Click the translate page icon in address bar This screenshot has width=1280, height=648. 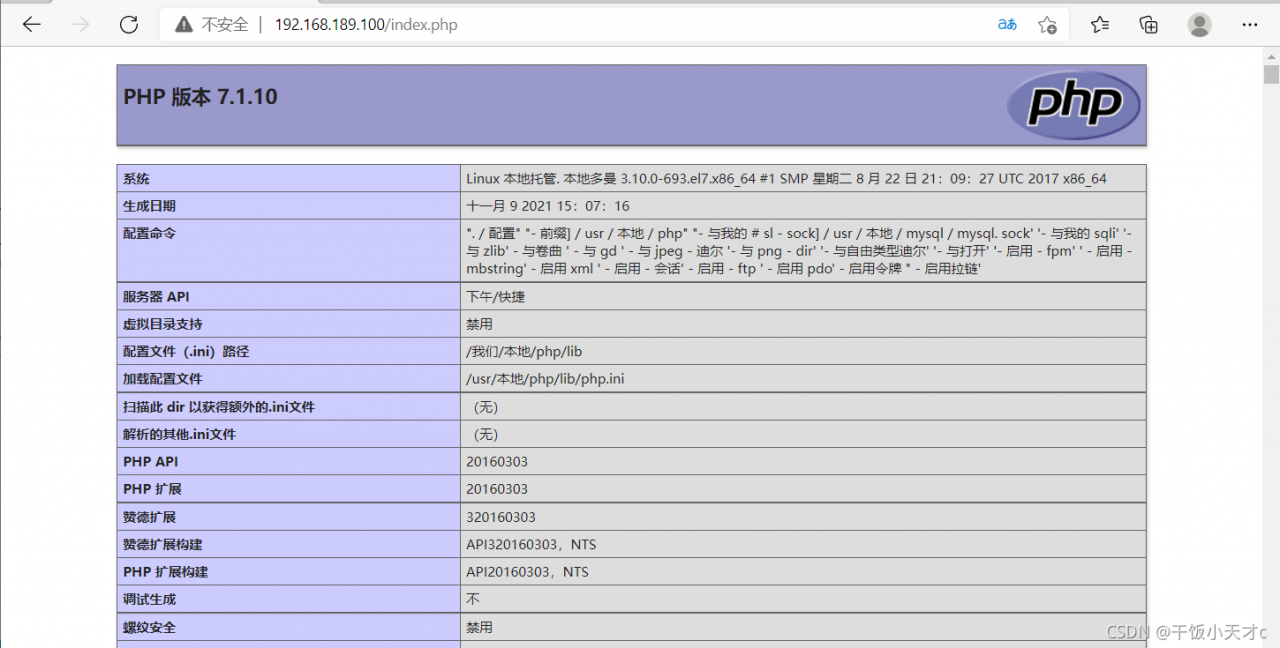pos(1007,25)
